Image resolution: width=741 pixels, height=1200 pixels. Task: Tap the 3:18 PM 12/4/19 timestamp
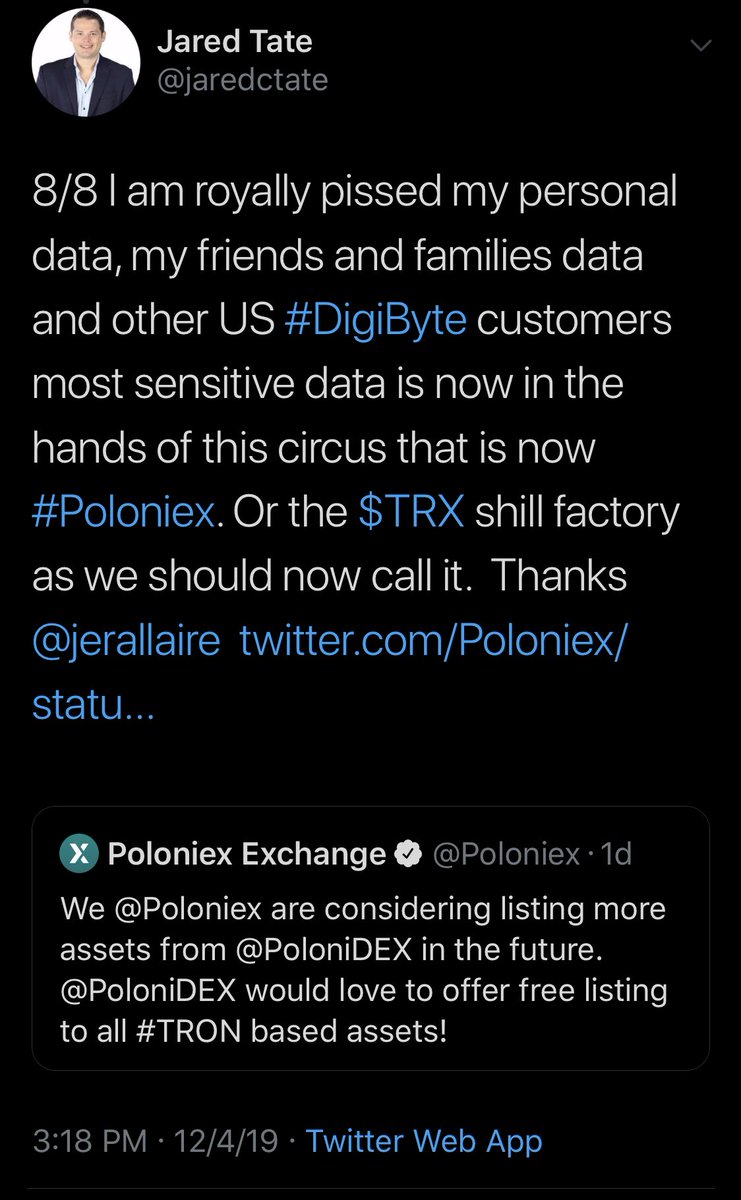pos(155,1142)
